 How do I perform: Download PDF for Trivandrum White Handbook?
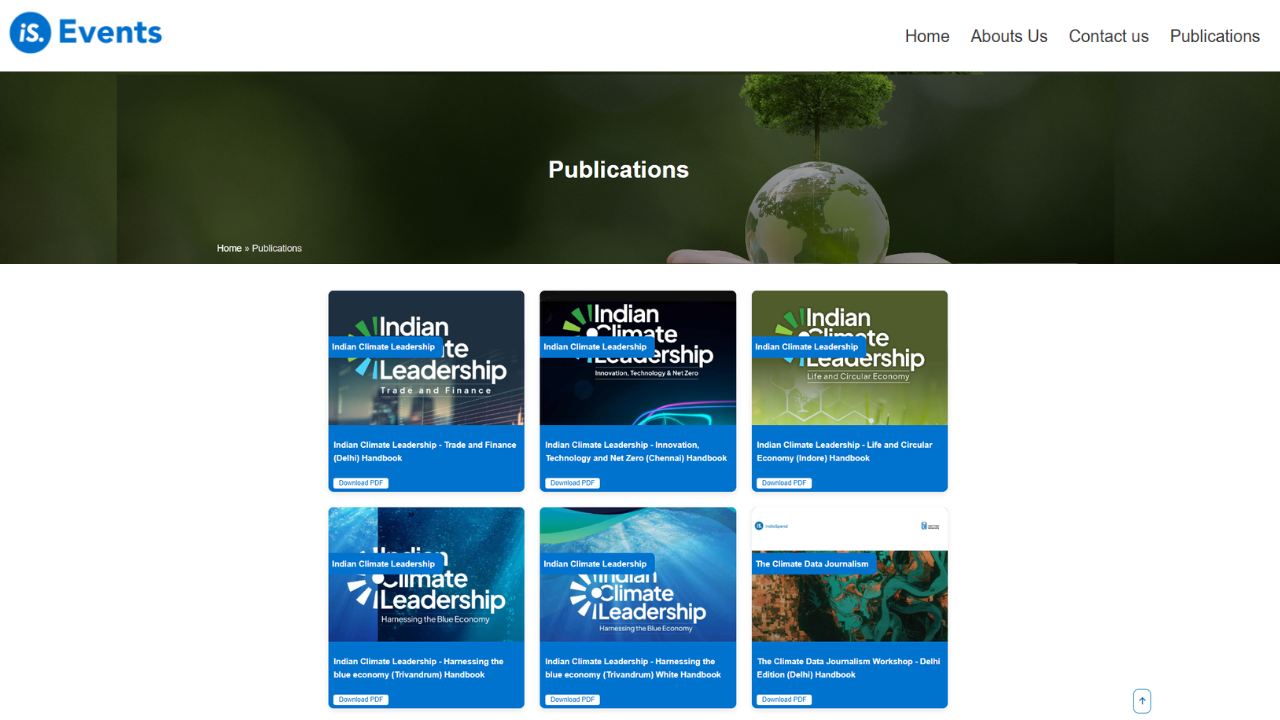coord(572,700)
